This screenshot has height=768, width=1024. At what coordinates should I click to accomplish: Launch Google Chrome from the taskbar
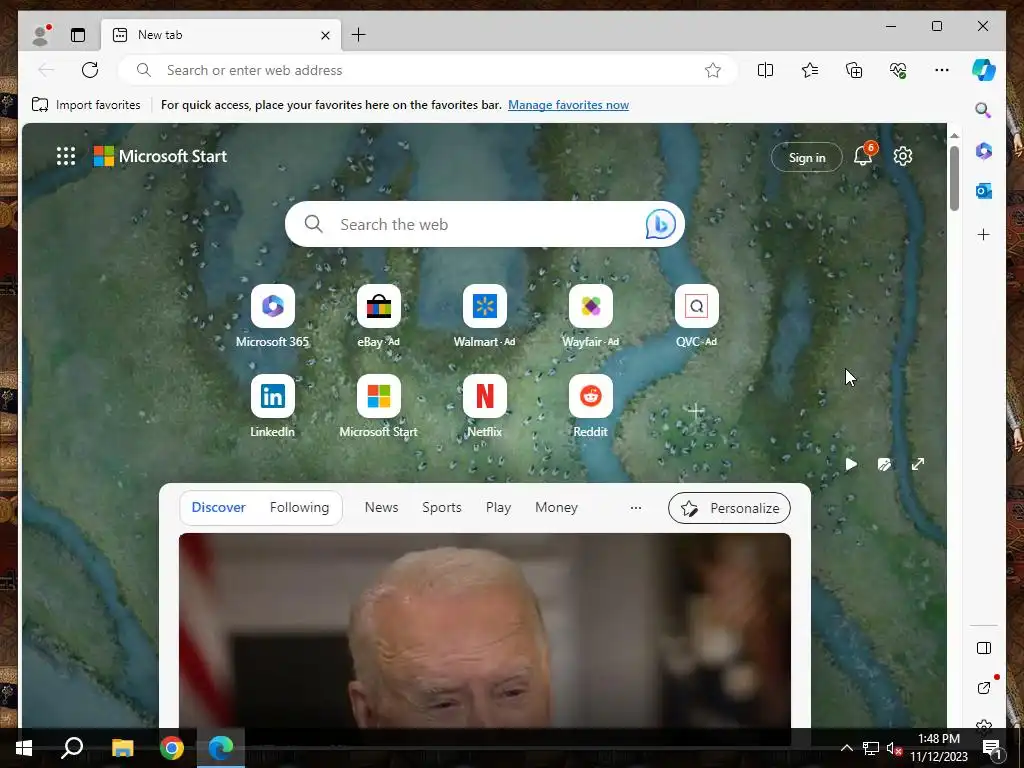point(172,748)
